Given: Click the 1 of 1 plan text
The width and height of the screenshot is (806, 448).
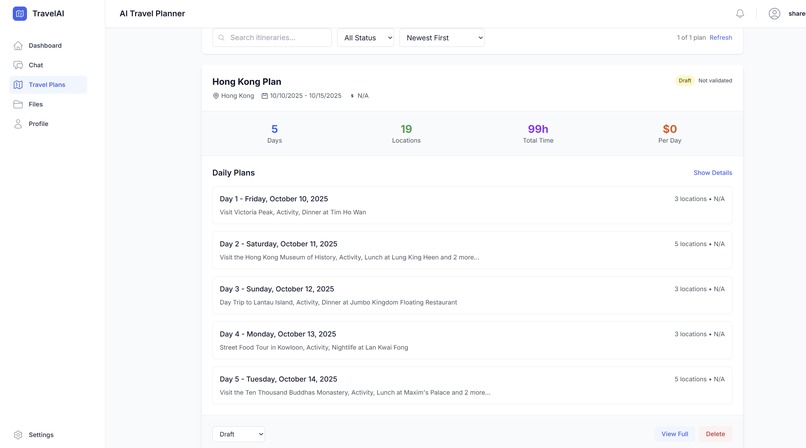Looking at the screenshot, I should point(691,38).
